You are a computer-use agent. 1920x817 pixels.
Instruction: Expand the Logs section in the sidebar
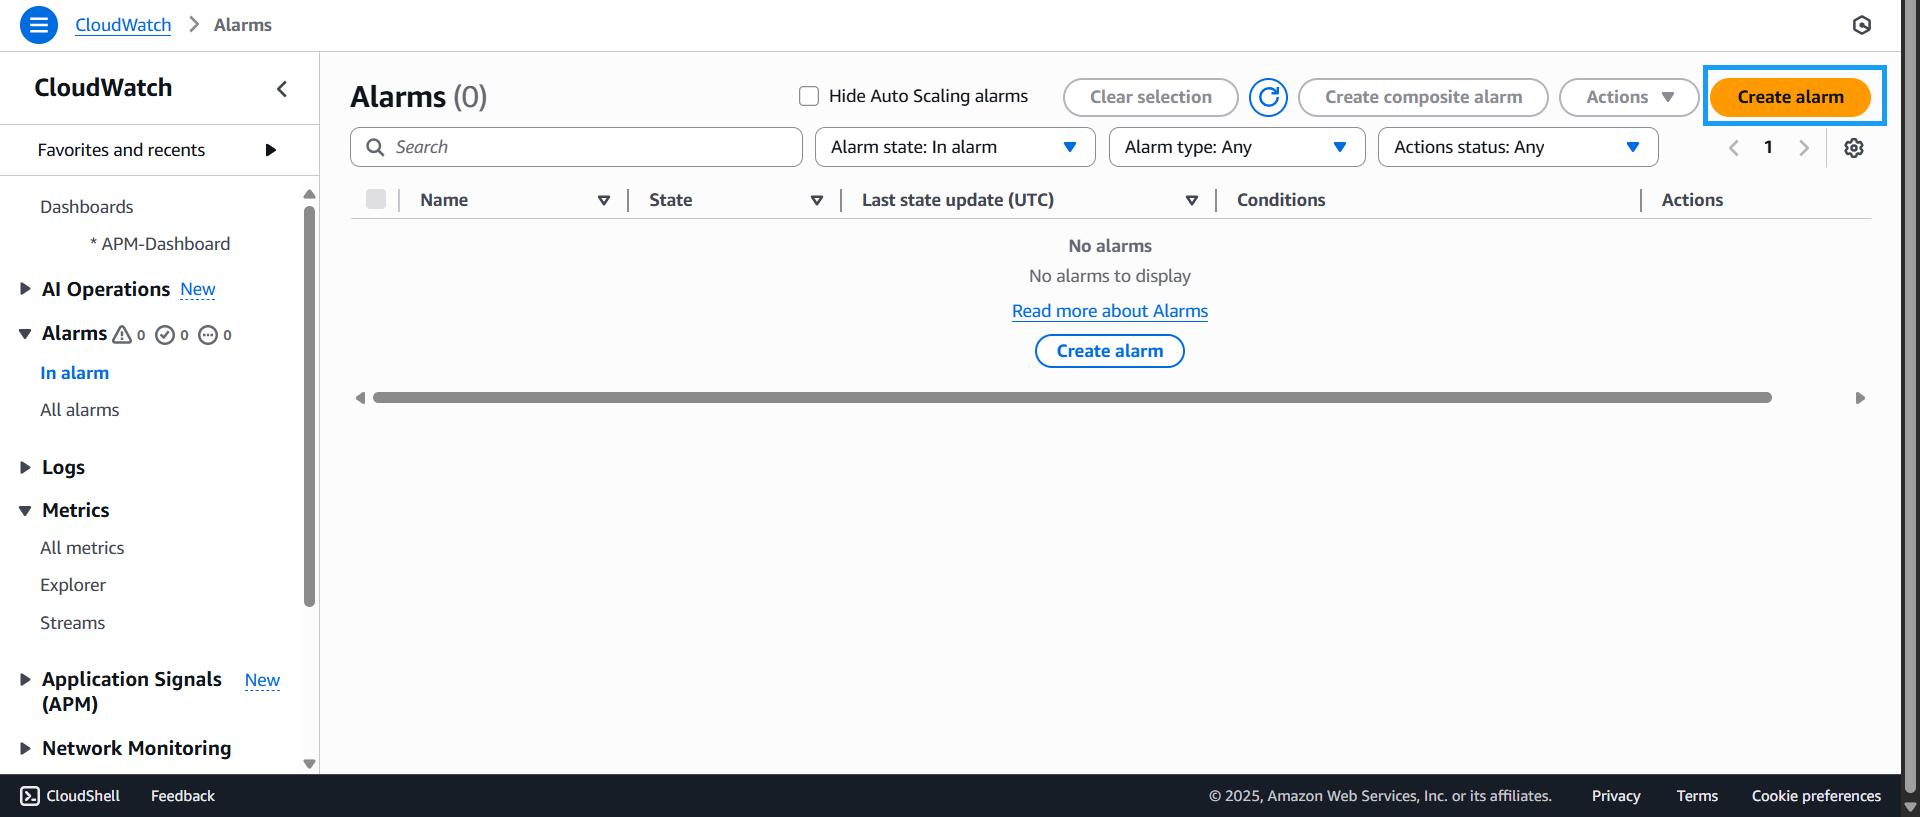26,467
